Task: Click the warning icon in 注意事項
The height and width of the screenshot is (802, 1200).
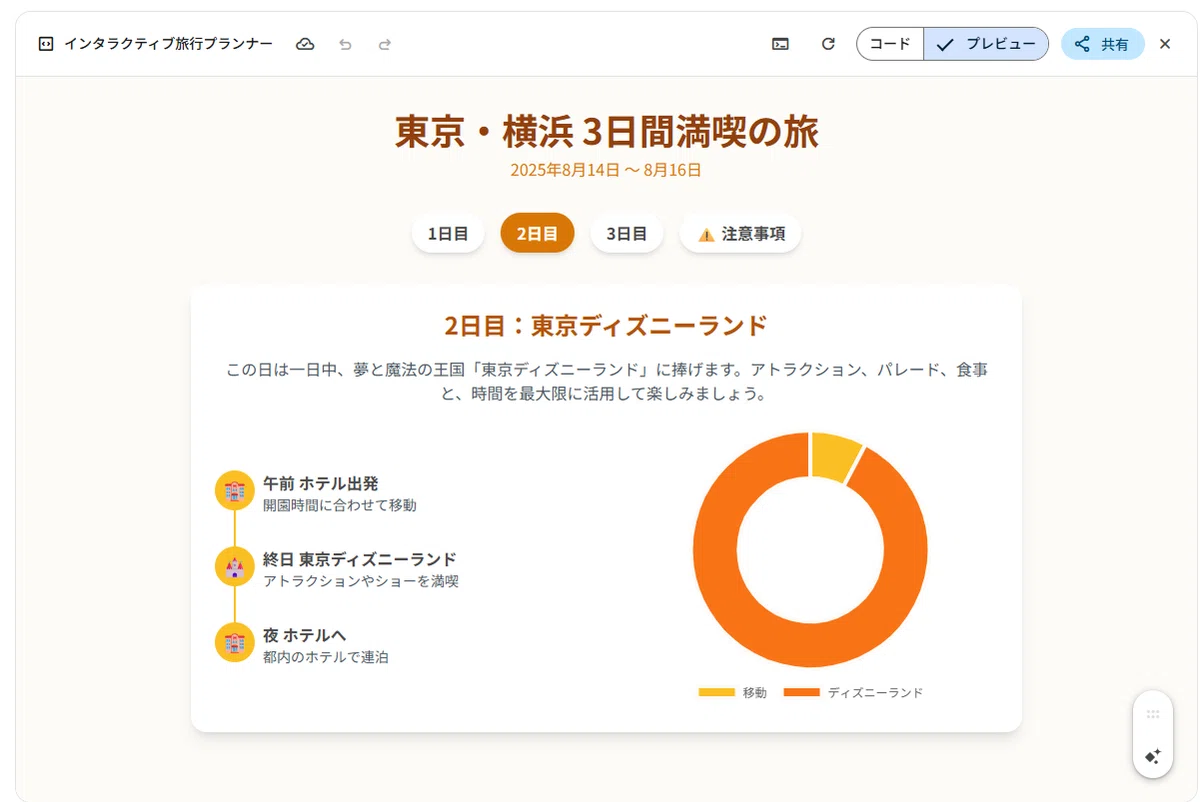Action: coord(706,234)
